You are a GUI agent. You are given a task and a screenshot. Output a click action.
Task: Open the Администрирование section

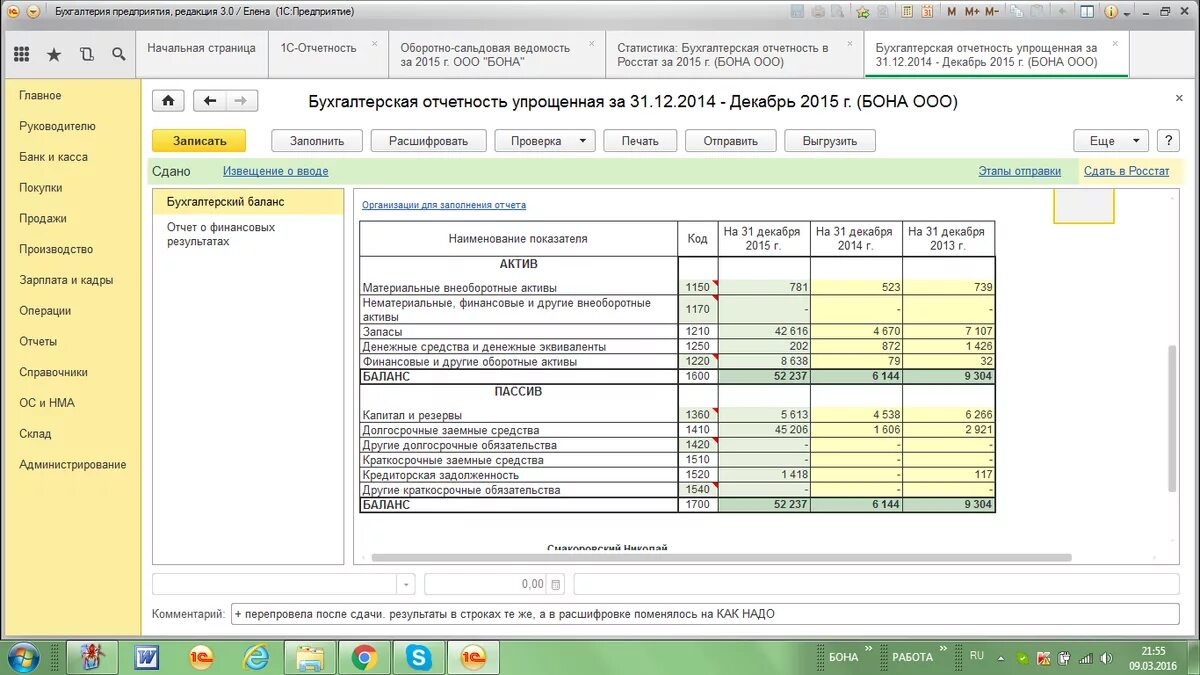(72, 465)
